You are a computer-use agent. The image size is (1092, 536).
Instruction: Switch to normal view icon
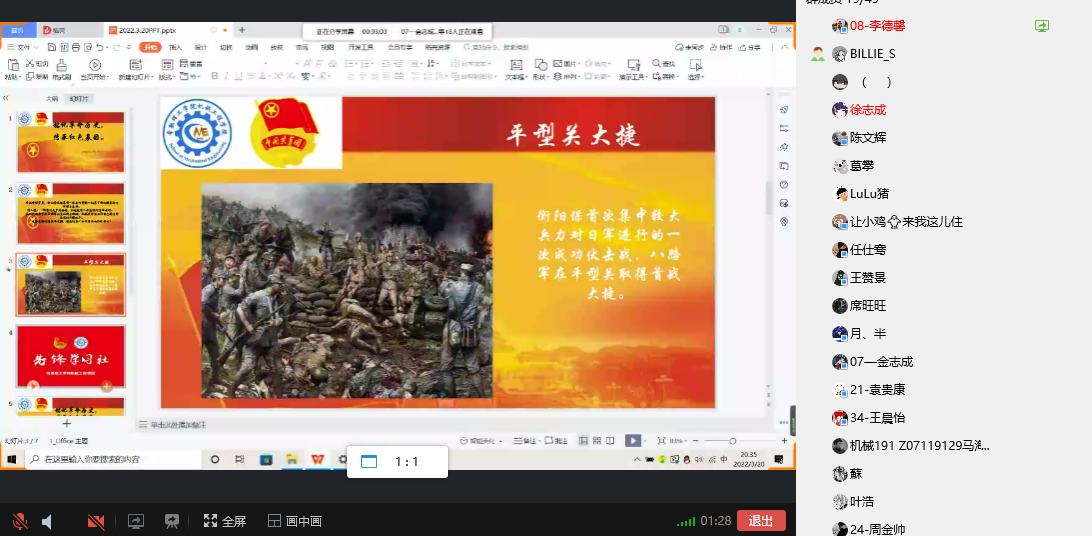tap(584, 441)
